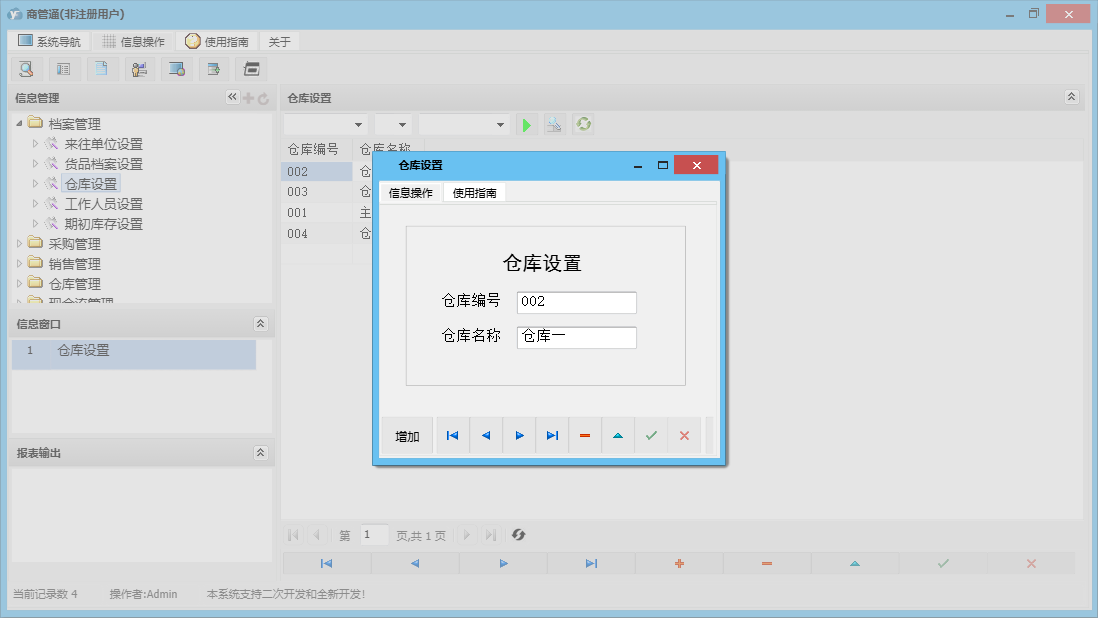Collapse the 信息窗口 panel header
The width and height of the screenshot is (1098, 618).
point(260,323)
